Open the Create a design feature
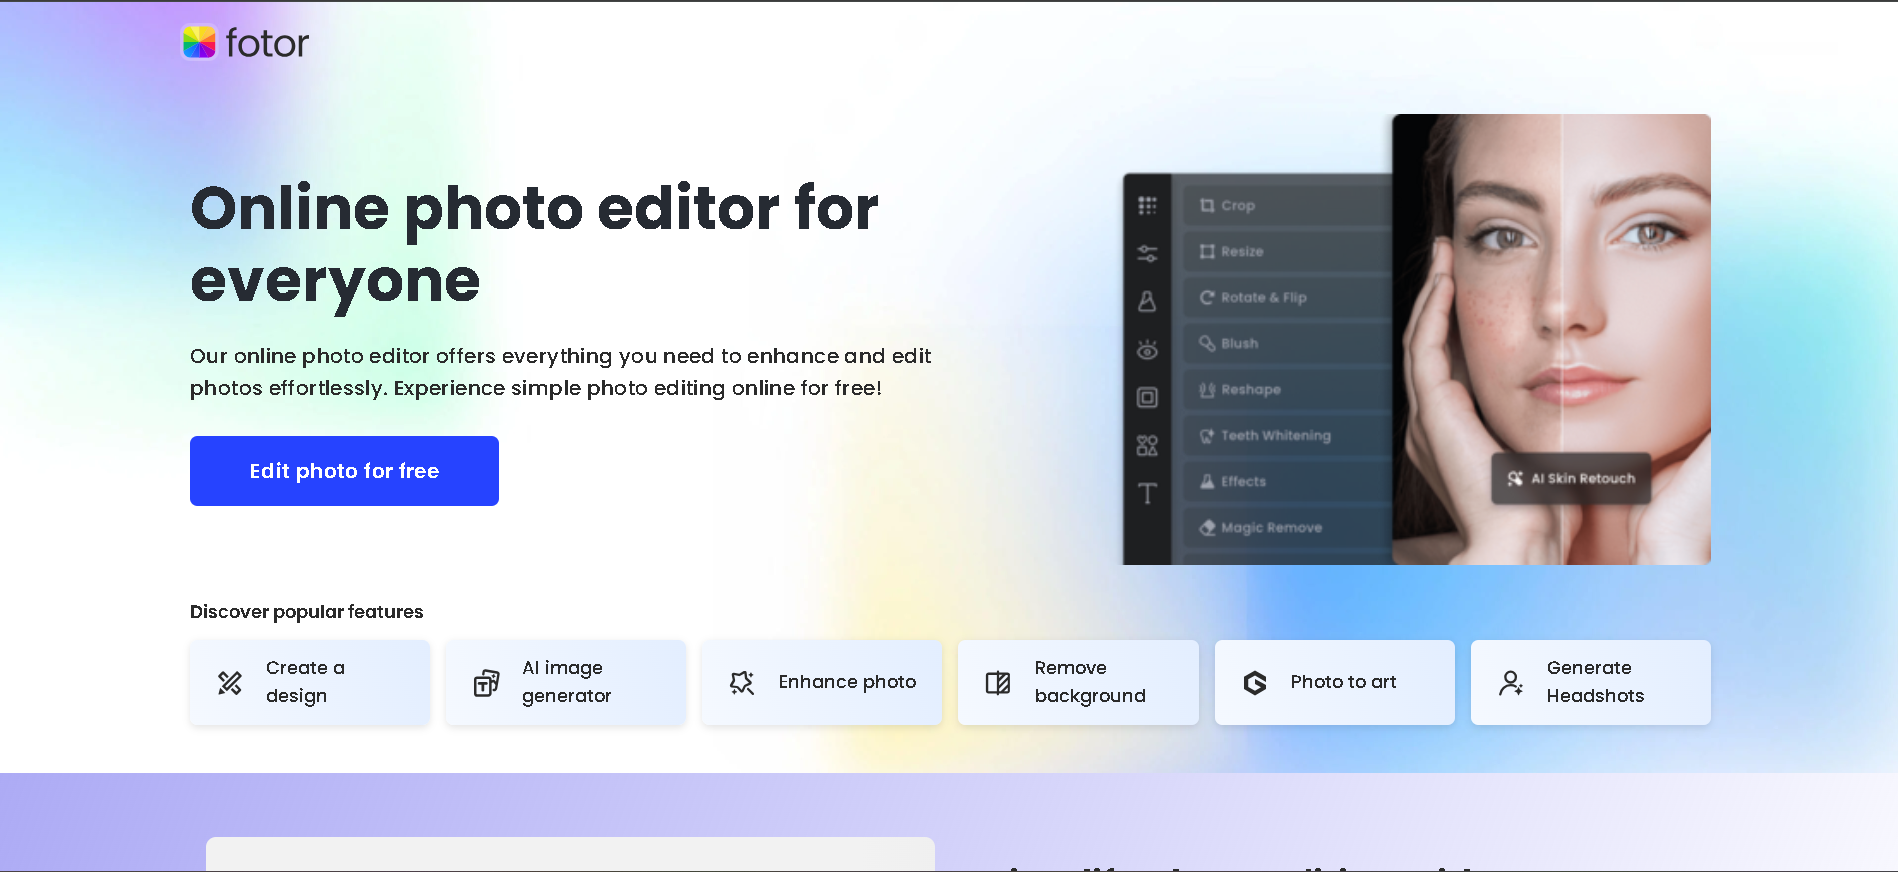The width and height of the screenshot is (1898, 872). click(309, 682)
